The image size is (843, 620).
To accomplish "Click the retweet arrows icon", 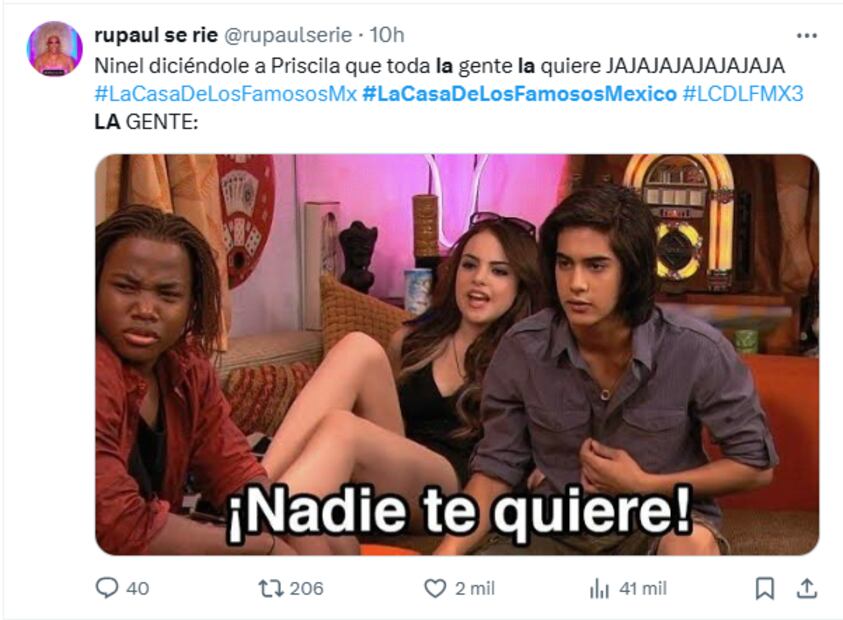I will click(271, 588).
